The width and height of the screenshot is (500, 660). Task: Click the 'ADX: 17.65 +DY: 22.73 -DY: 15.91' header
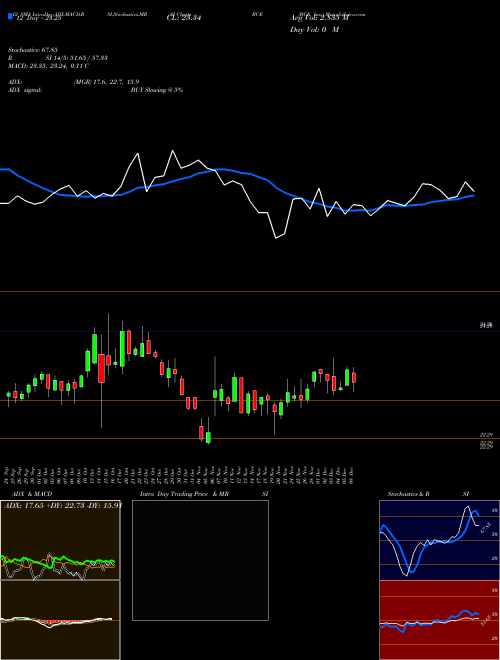(x=63, y=505)
